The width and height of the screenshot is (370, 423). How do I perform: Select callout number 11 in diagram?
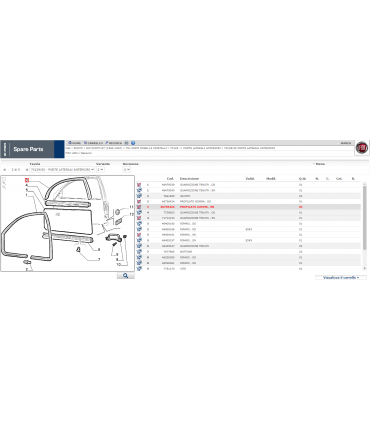(x=131, y=207)
